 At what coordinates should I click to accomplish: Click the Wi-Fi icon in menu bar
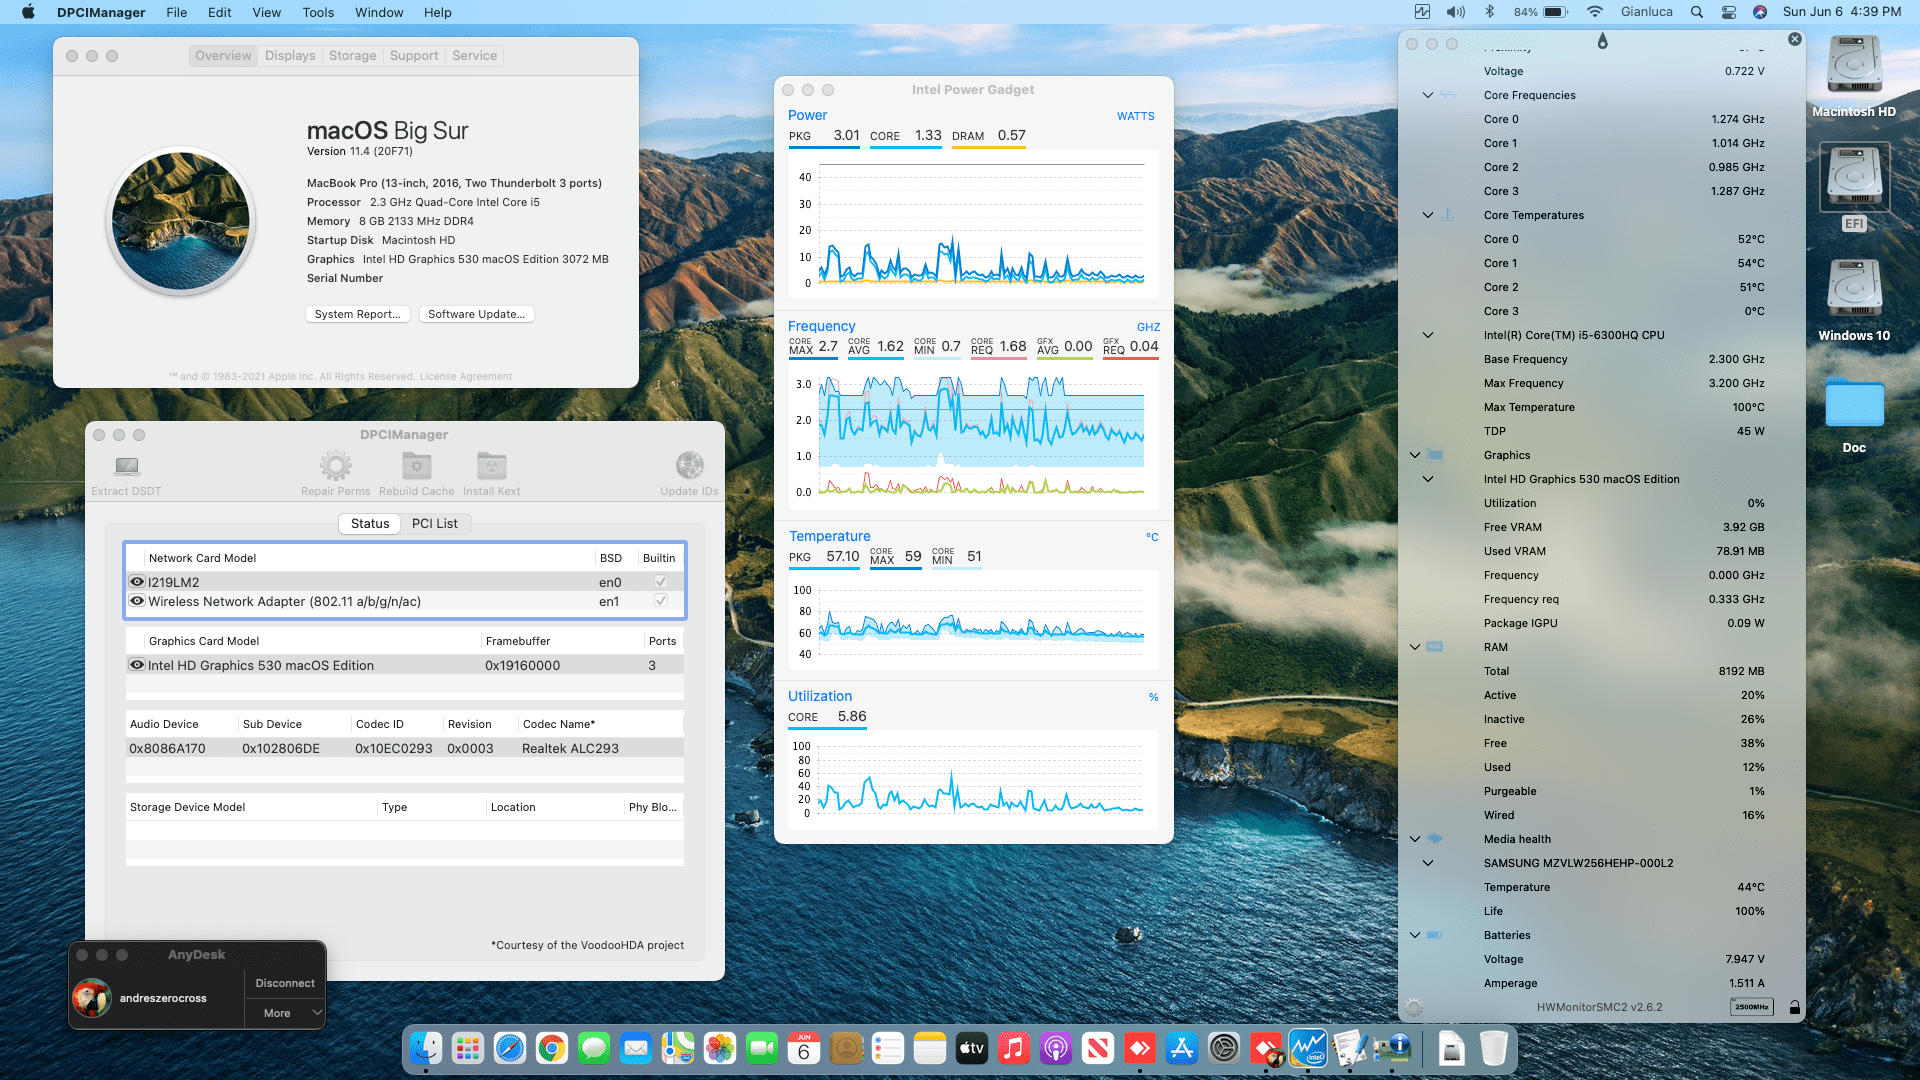click(1595, 12)
